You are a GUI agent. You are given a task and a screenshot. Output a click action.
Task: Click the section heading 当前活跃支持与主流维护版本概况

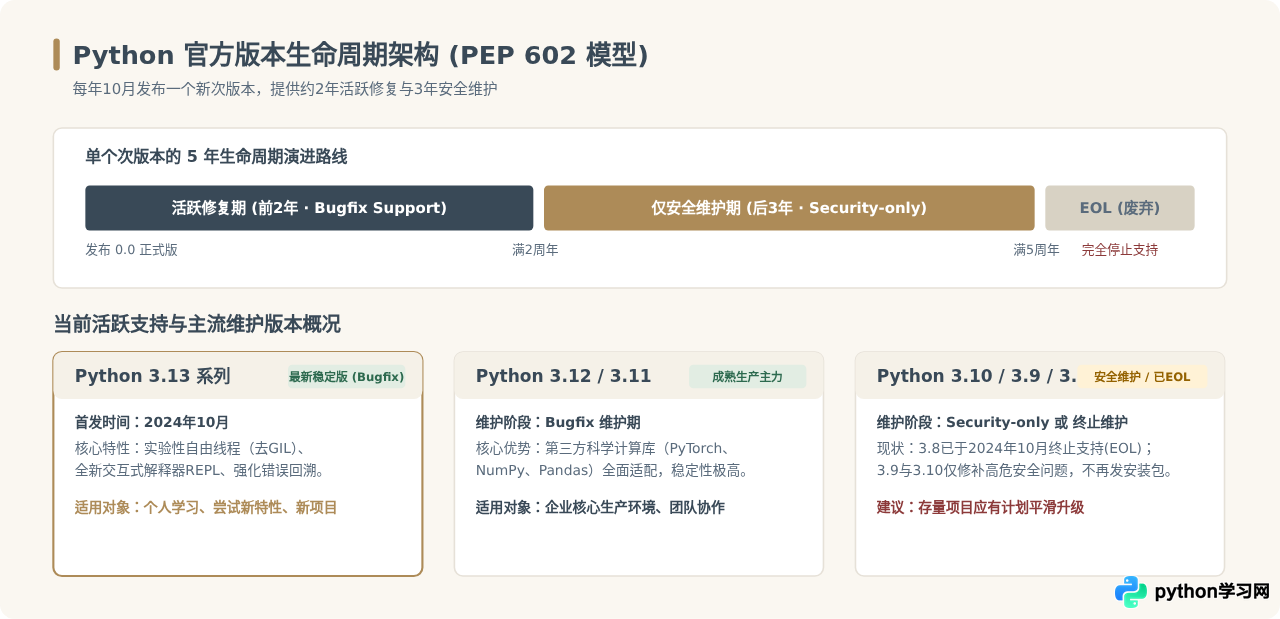(x=197, y=324)
